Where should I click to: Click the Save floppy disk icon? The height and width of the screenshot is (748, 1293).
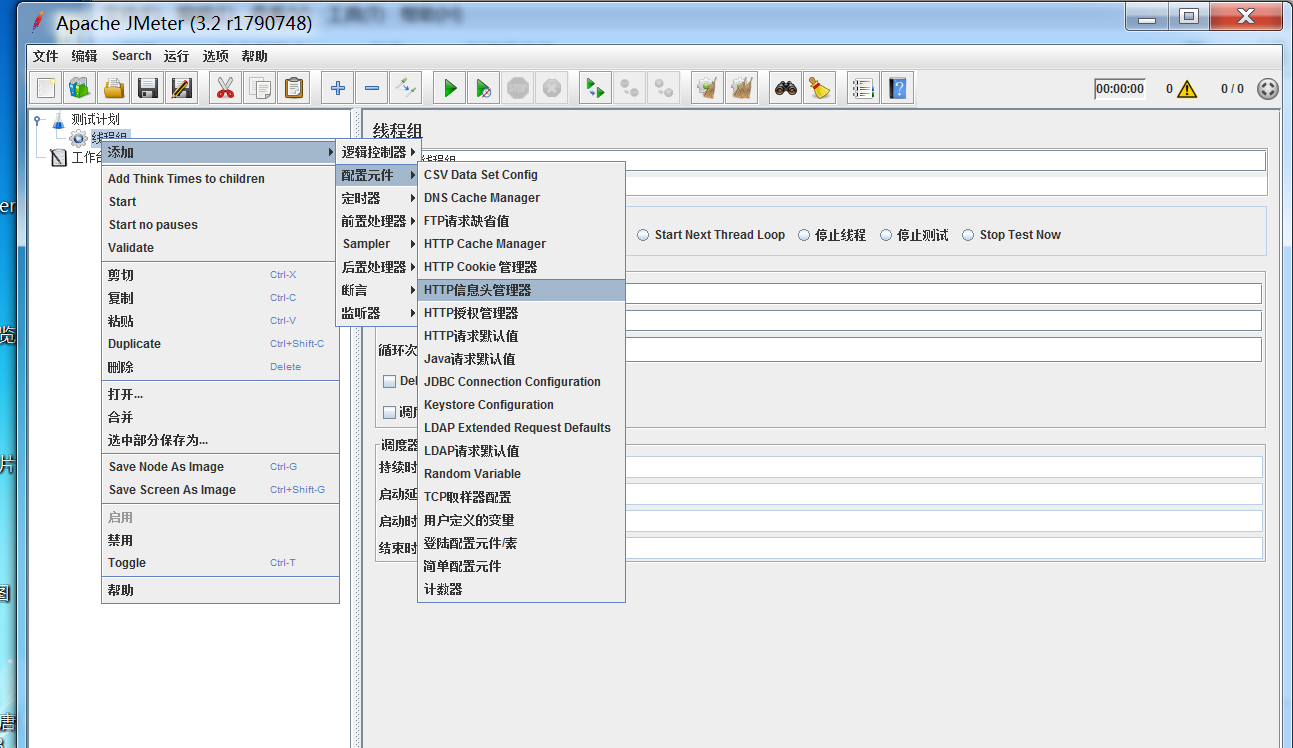[148, 88]
